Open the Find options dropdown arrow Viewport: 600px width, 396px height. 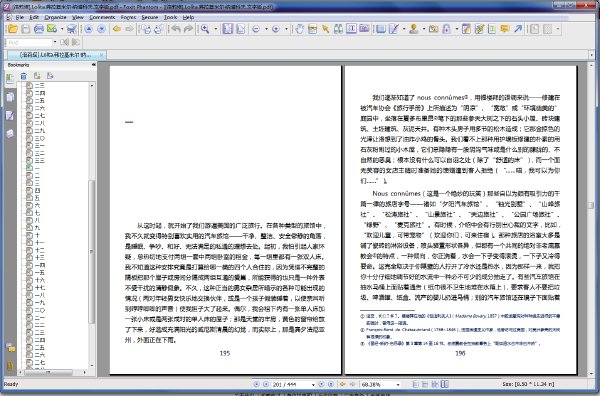(55, 42)
